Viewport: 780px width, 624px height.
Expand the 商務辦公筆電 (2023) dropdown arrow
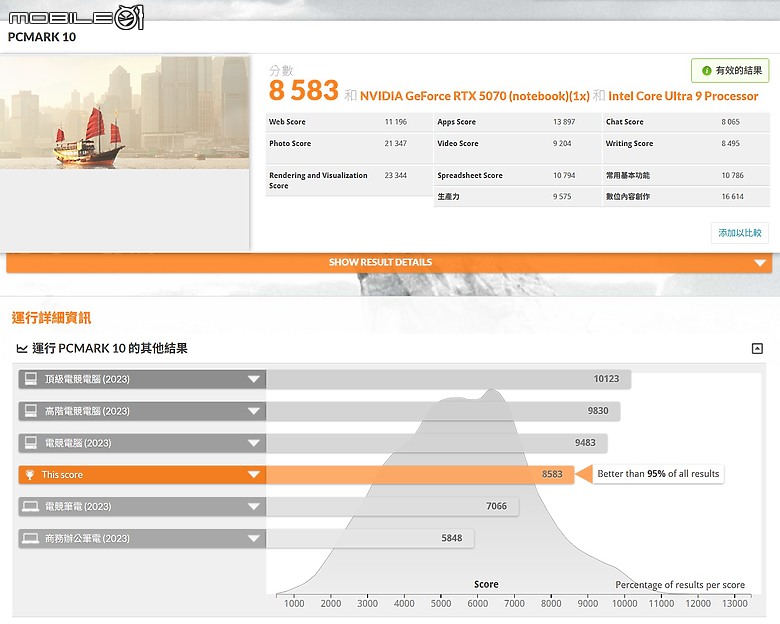click(x=254, y=538)
